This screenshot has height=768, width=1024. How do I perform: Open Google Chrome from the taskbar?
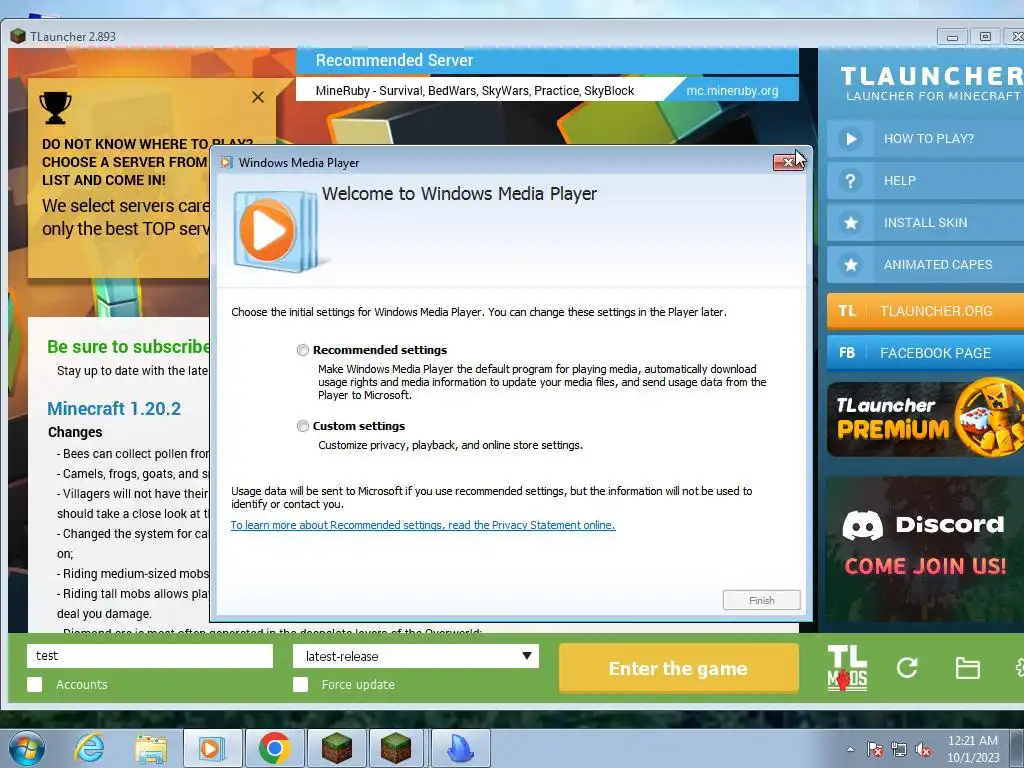pos(274,748)
